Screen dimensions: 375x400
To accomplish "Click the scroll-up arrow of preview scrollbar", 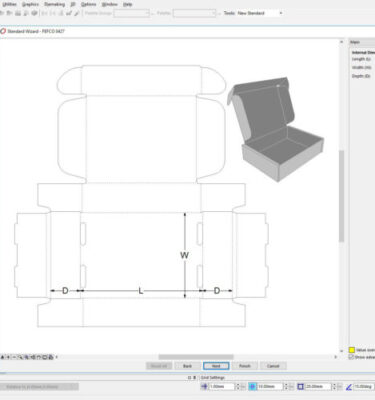I will pyautogui.click(x=341, y=42).
